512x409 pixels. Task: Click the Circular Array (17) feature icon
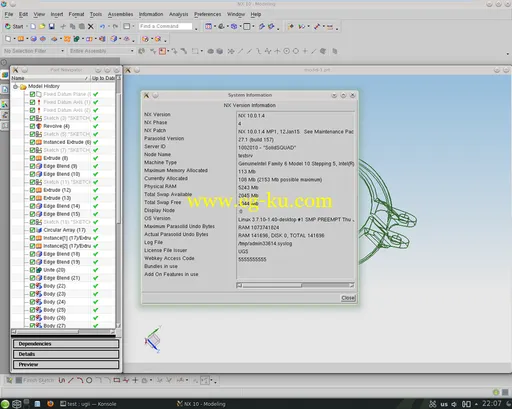pos(39,230)
